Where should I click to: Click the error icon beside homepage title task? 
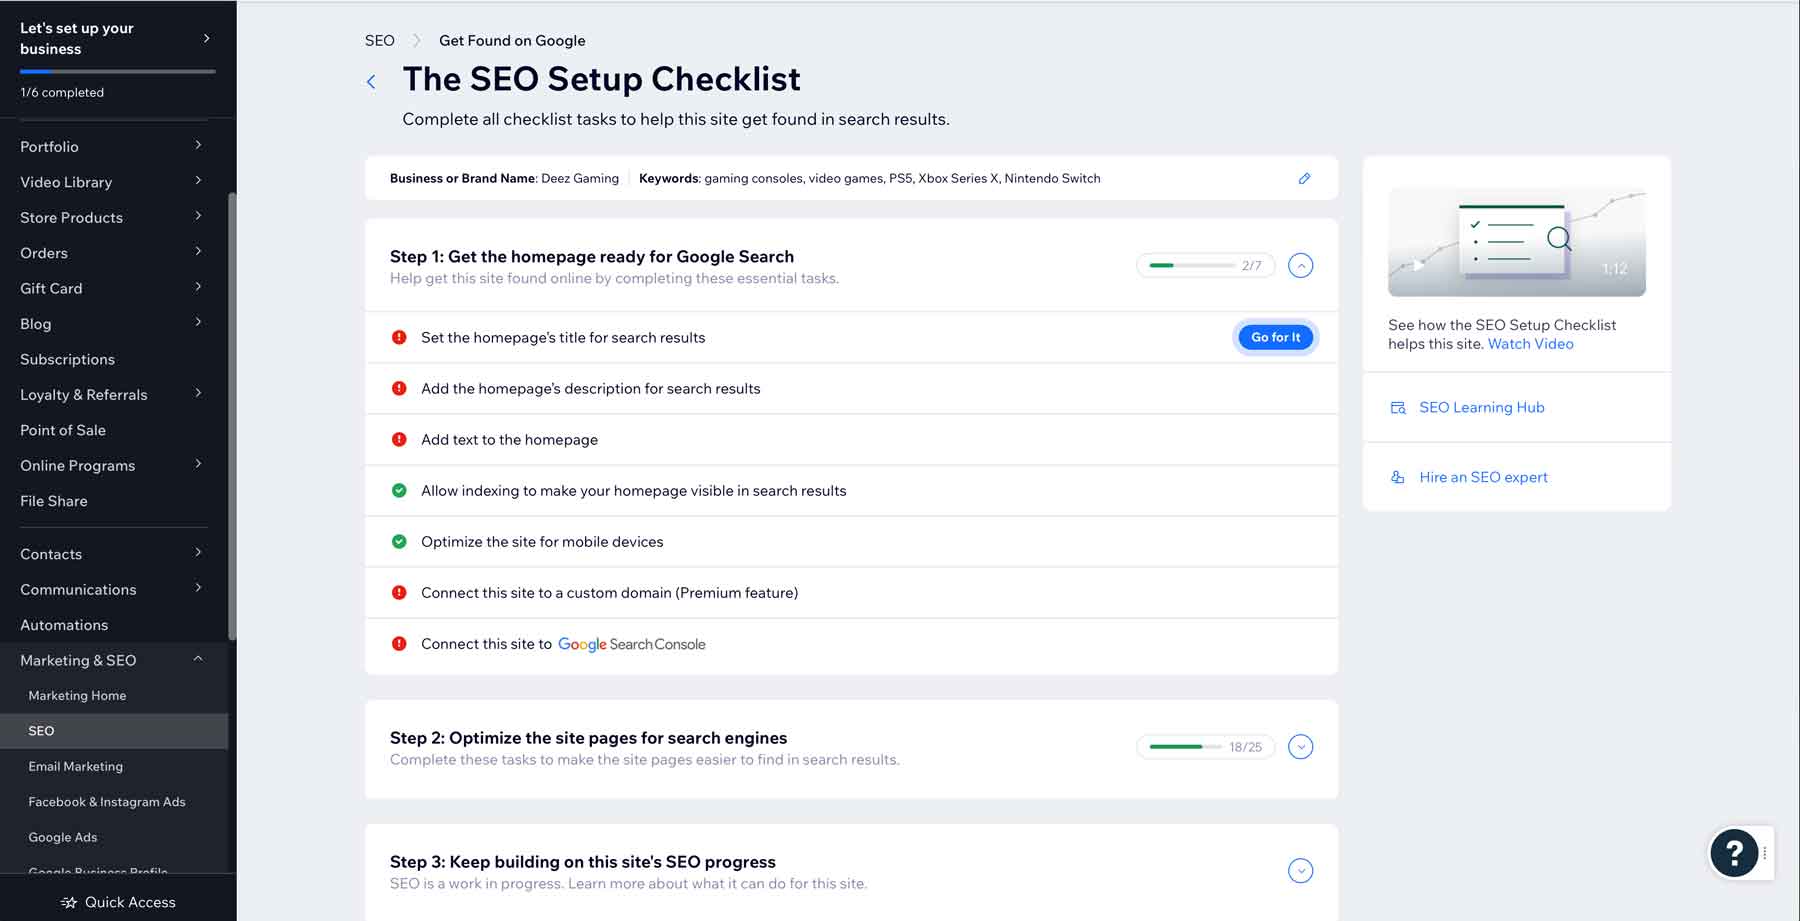398,337
